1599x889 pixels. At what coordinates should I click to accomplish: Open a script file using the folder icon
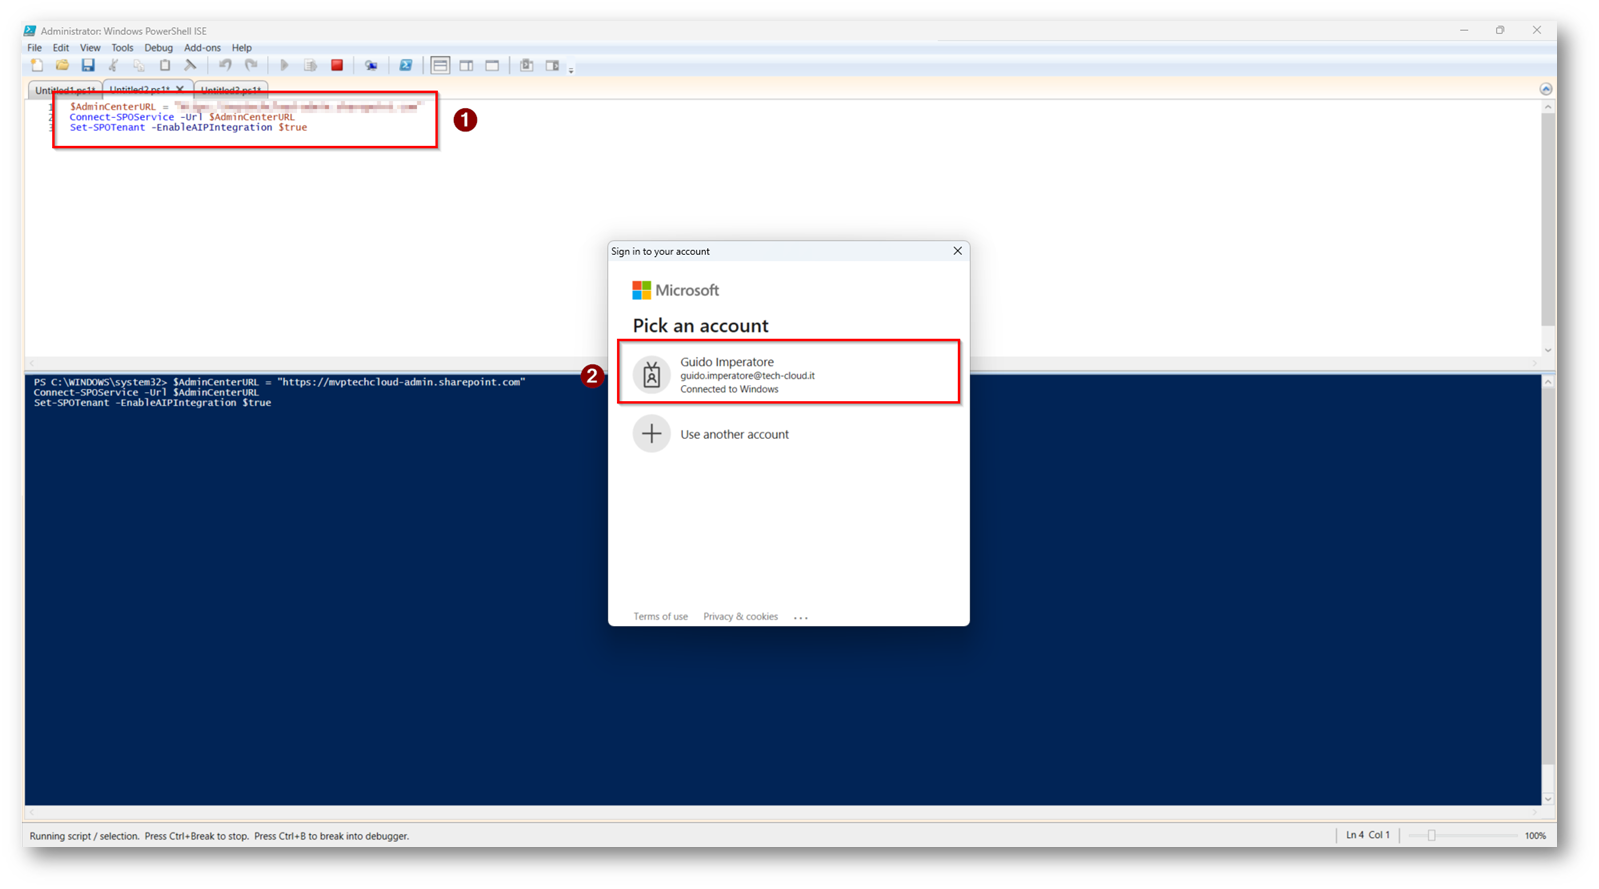62,66
